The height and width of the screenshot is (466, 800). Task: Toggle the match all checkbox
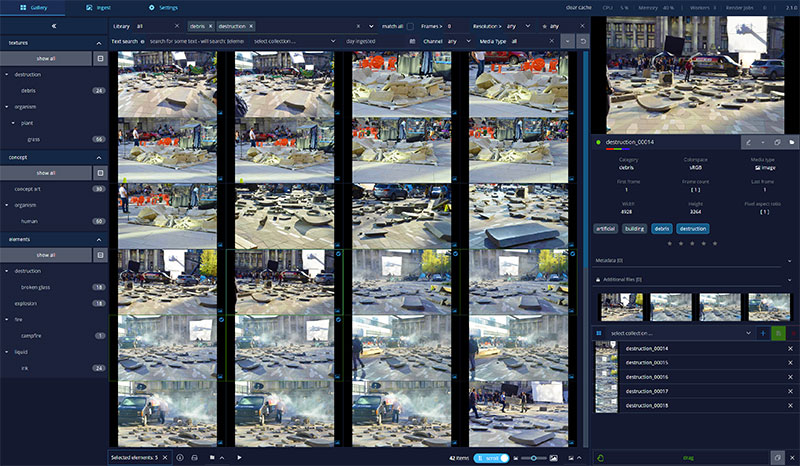click(410, 25)
